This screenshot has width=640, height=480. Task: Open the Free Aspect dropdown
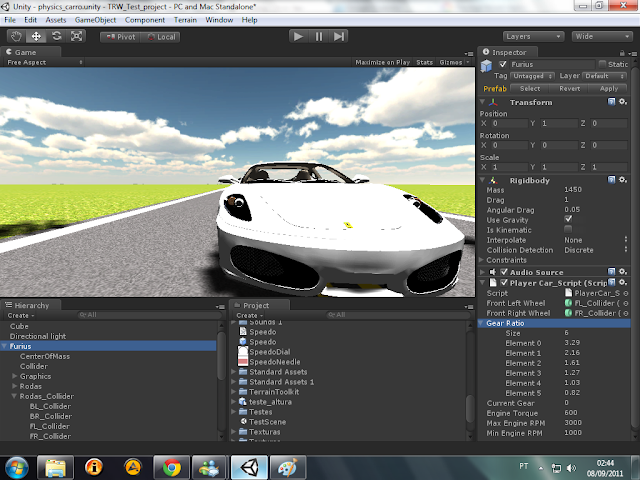[44, 62]
